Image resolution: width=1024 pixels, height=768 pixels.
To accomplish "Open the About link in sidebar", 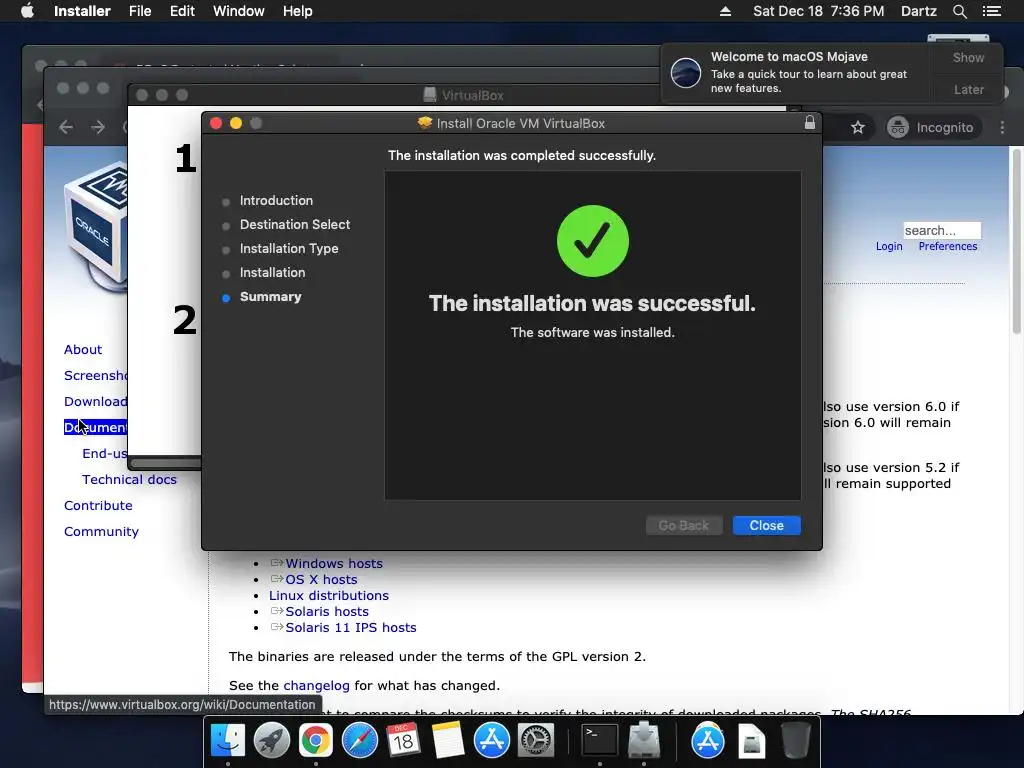I will [83, 349].
